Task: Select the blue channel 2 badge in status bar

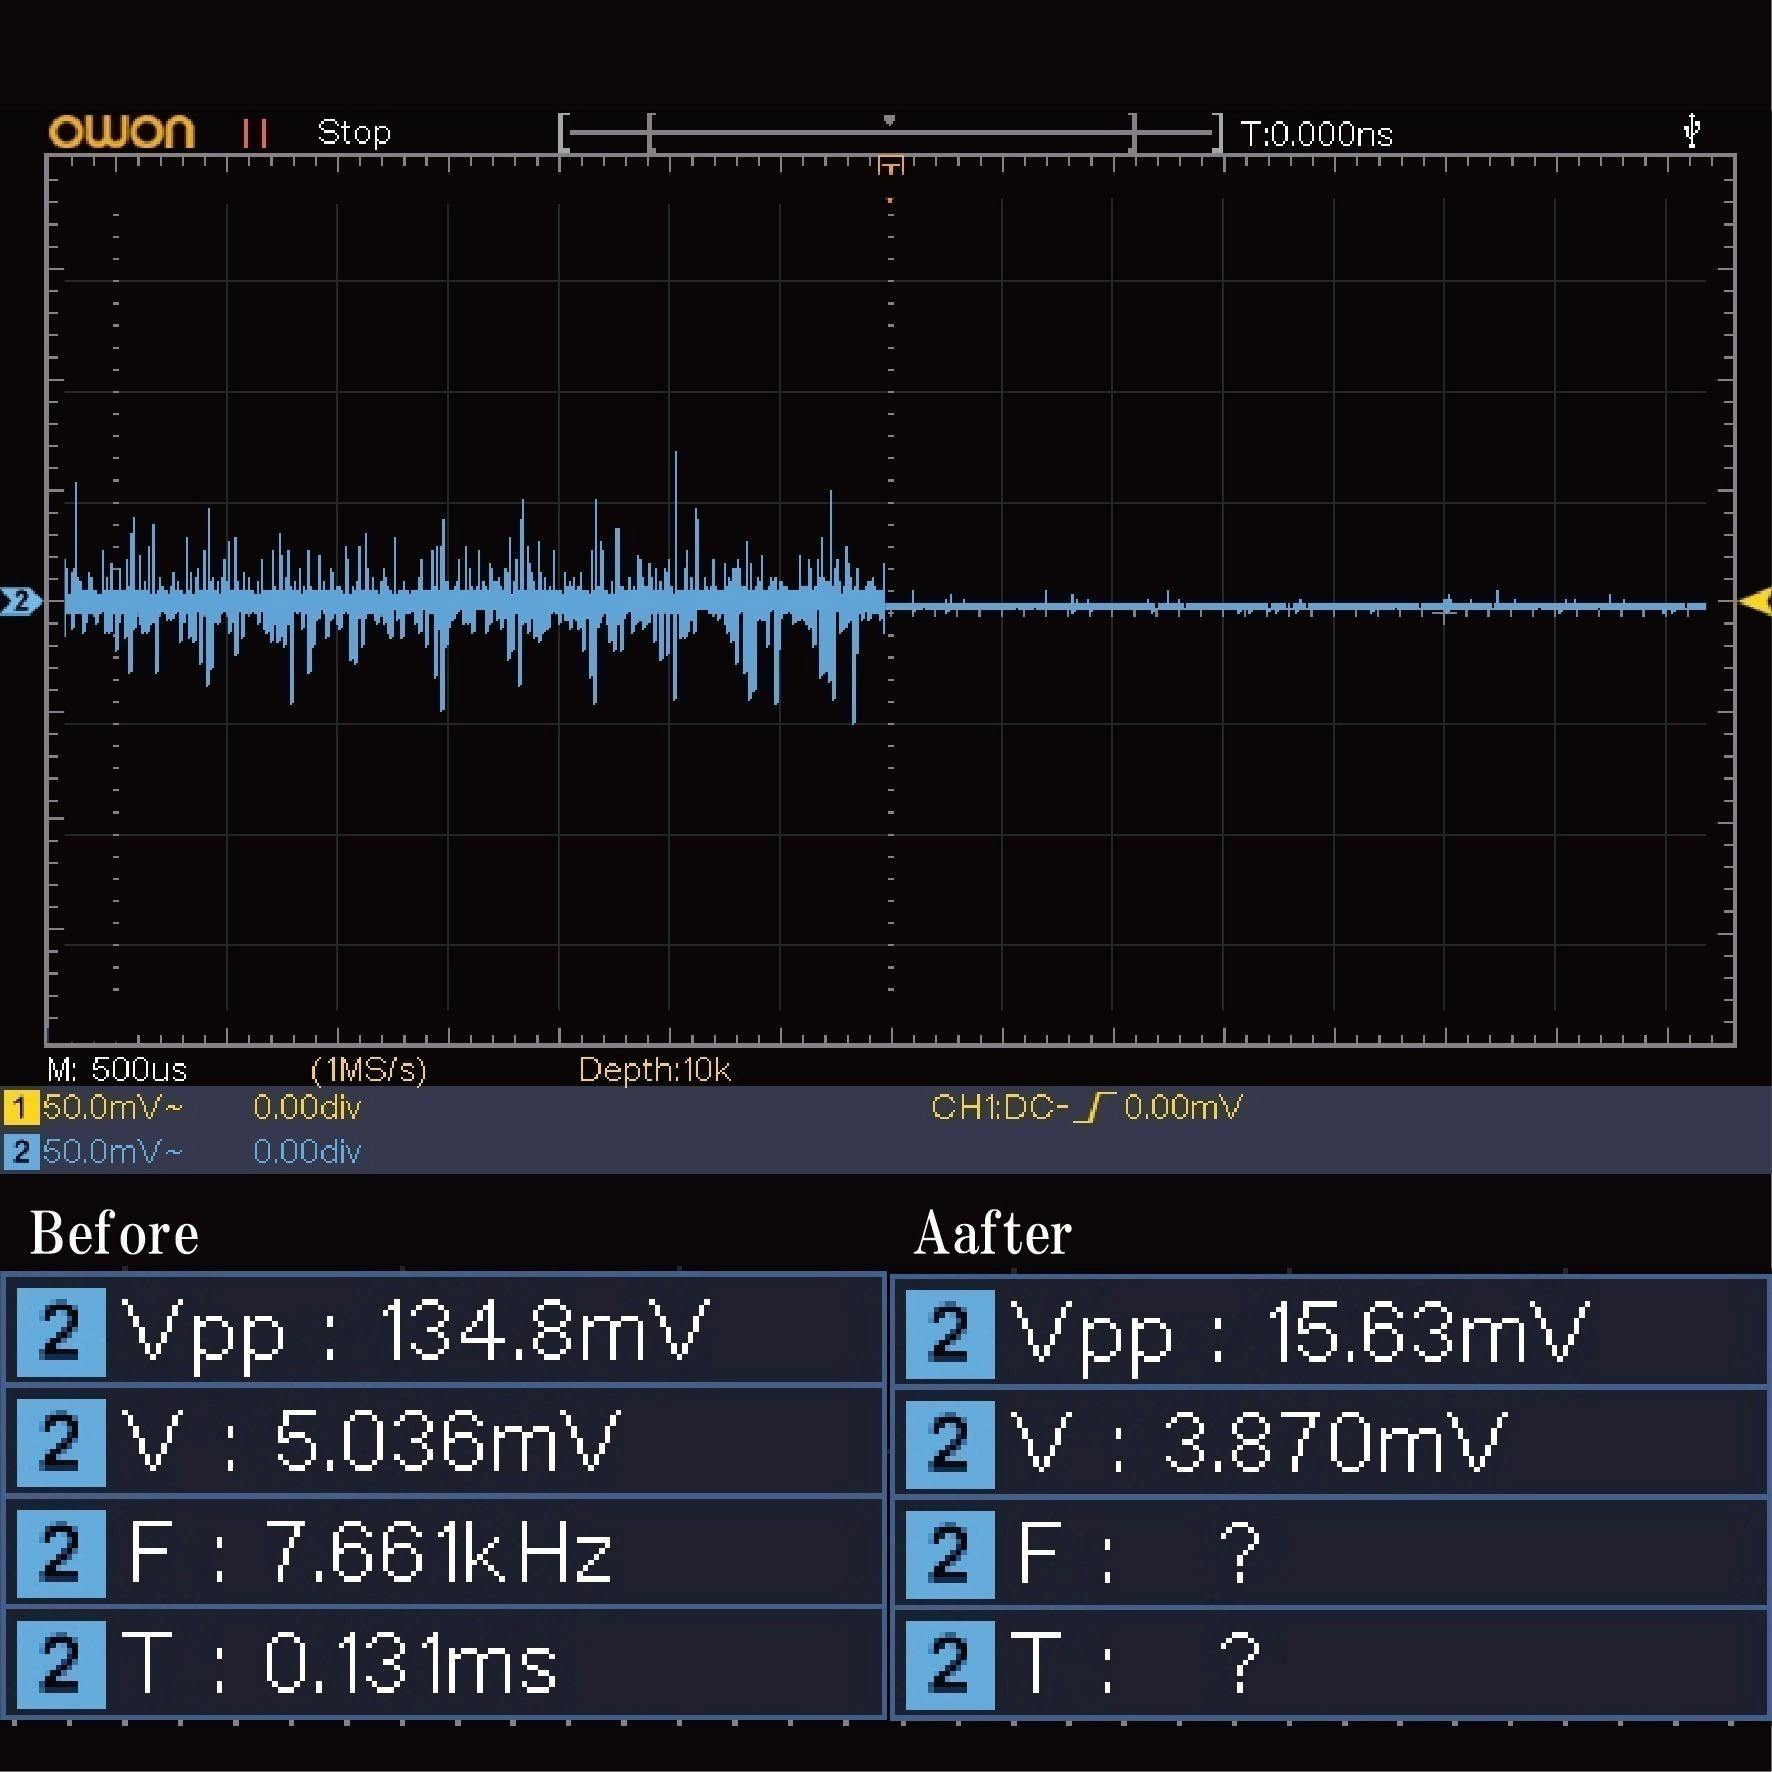Action: (x=20, y=1152)
